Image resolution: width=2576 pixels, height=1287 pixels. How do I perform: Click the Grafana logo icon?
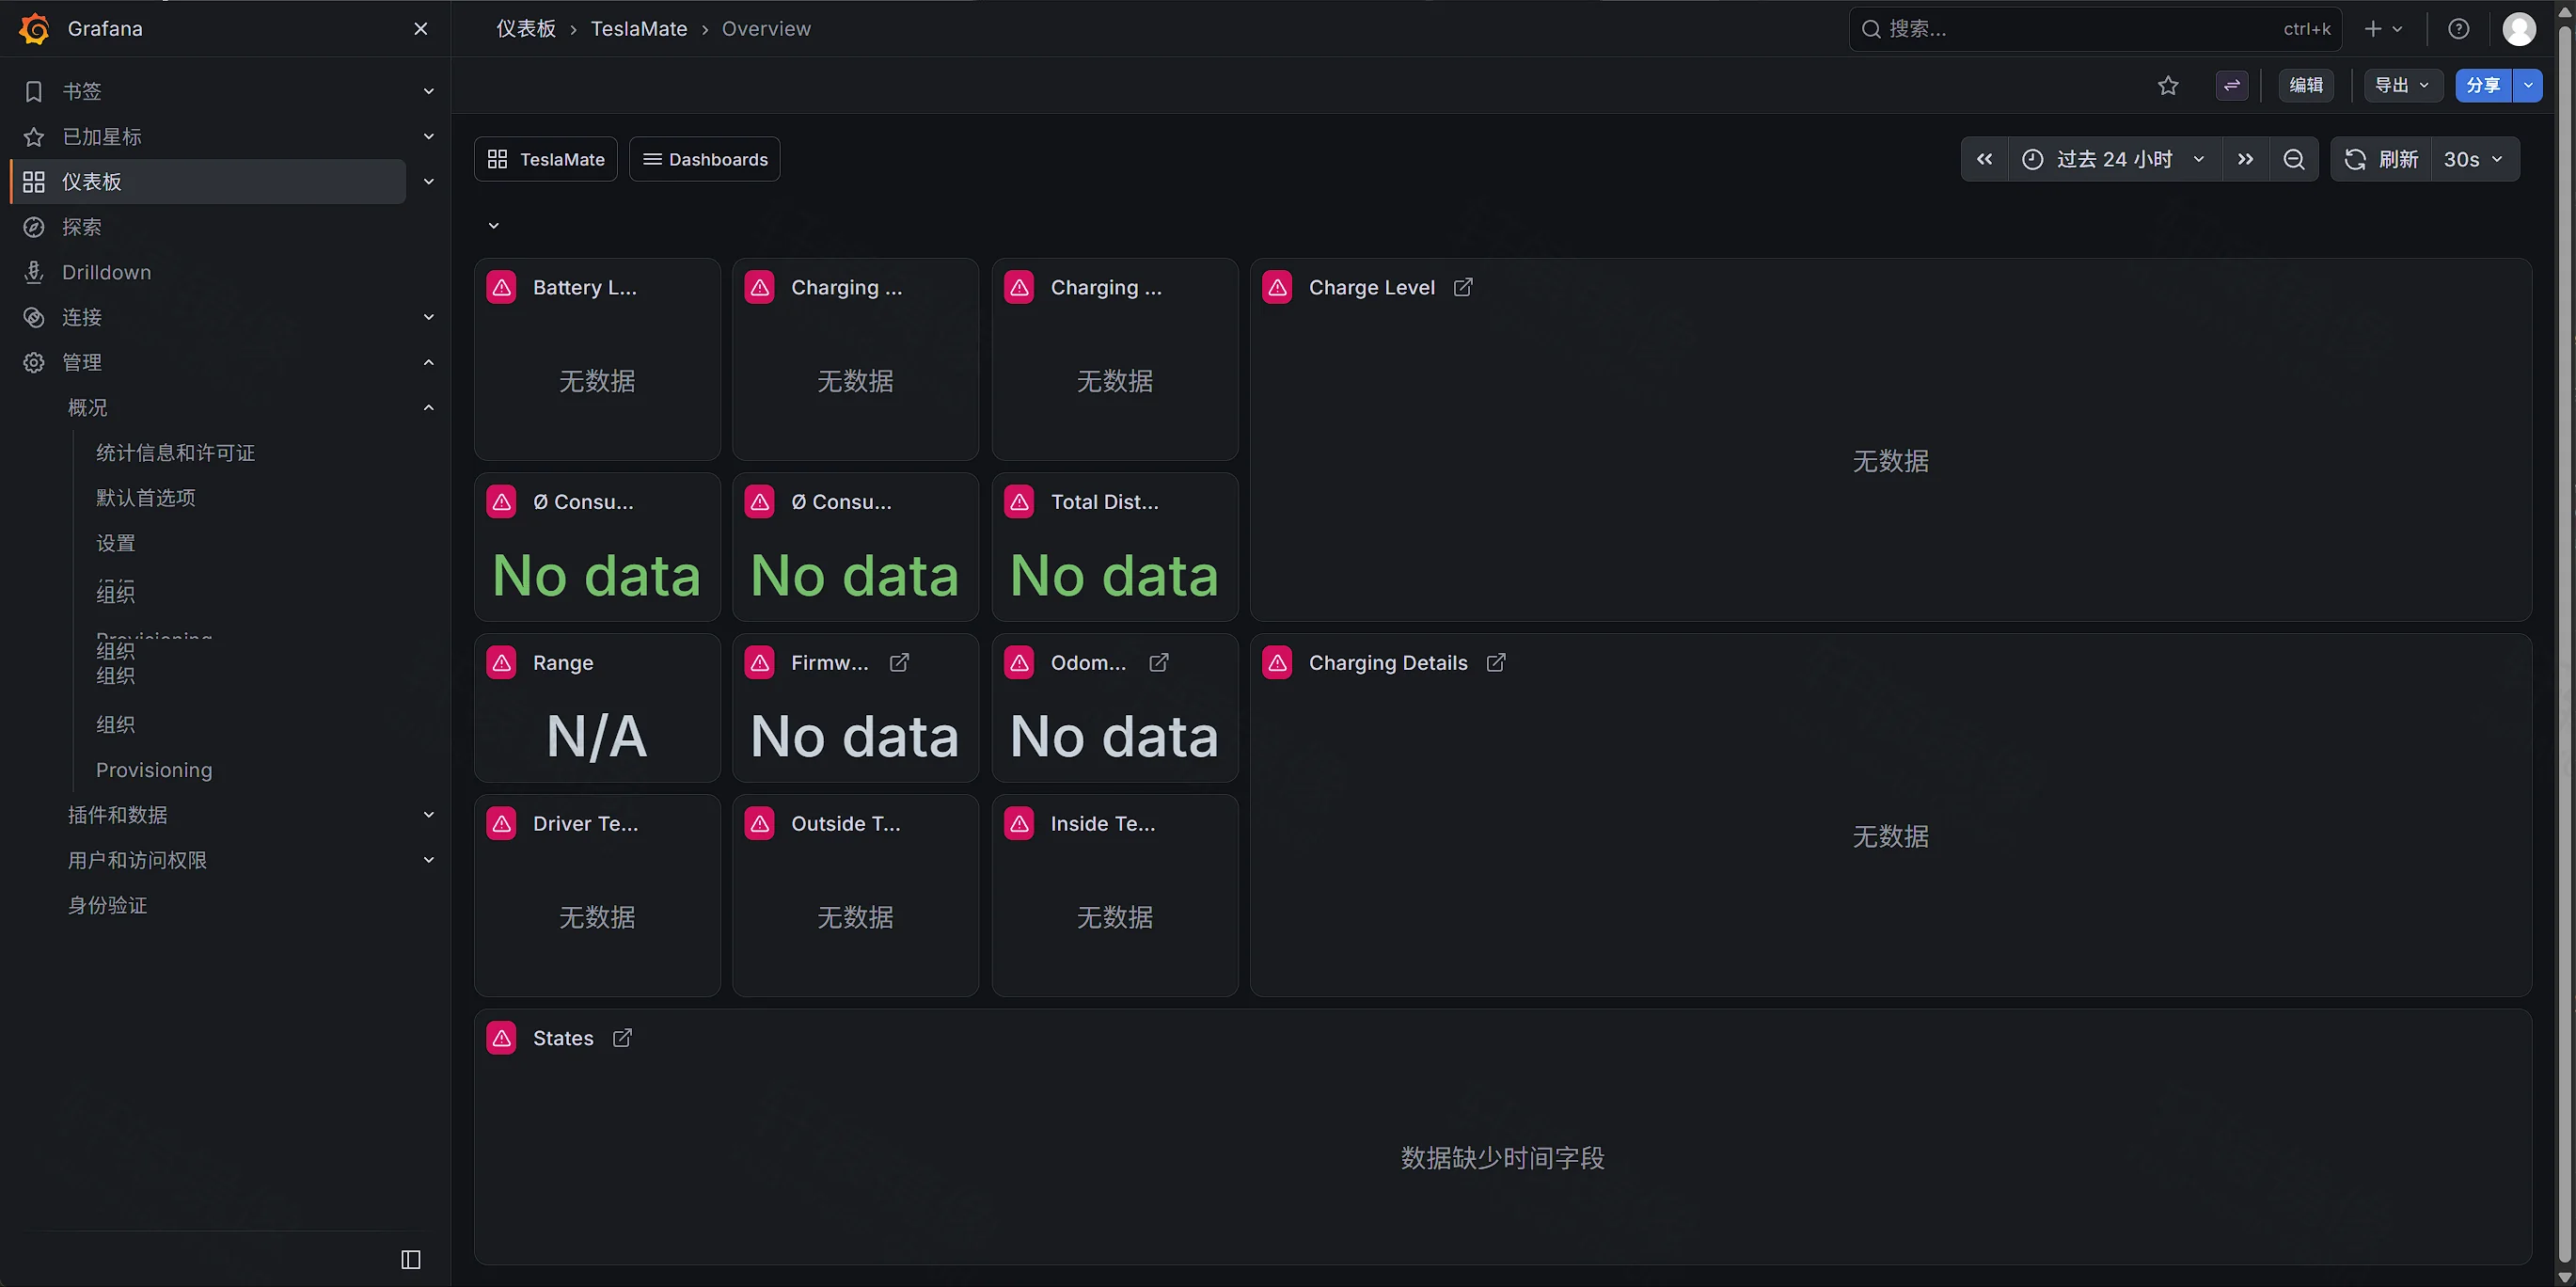(34, 29)
